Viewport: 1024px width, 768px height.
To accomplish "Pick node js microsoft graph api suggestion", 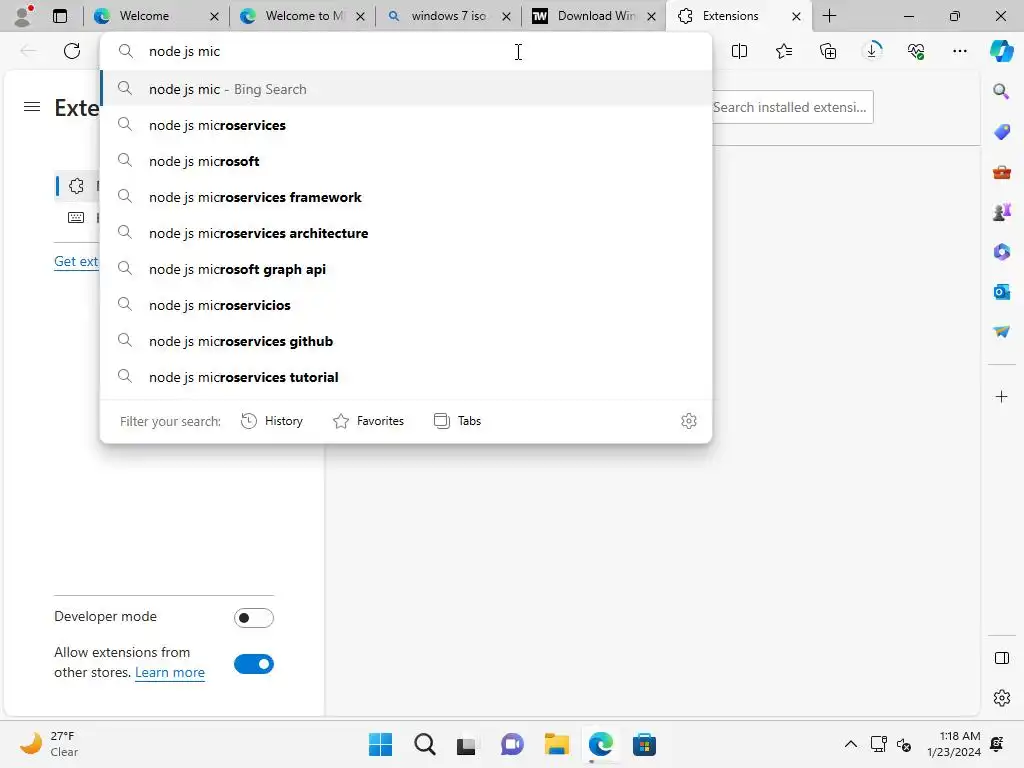I will point(406,268).
